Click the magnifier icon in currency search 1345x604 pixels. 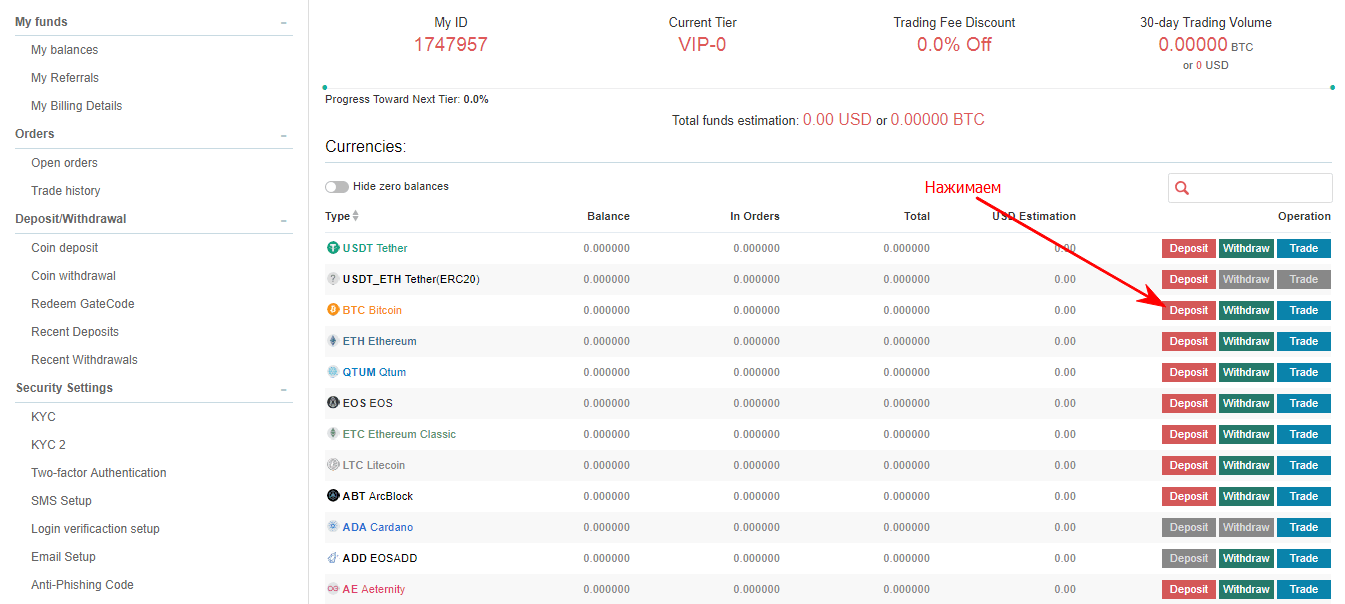click(1182, 188)
